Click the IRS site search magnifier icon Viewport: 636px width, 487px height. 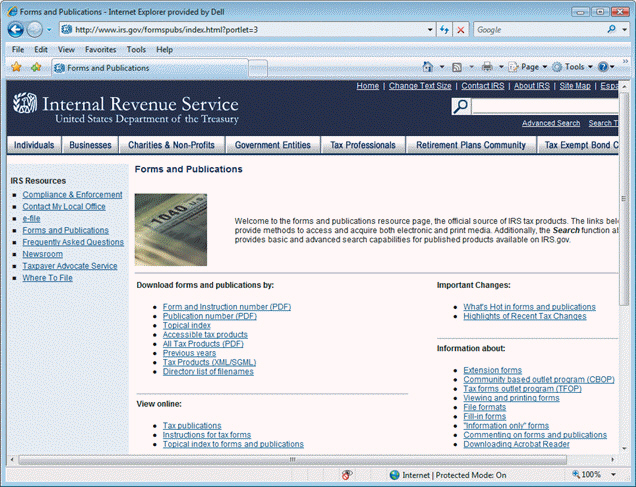coord(461,107)
